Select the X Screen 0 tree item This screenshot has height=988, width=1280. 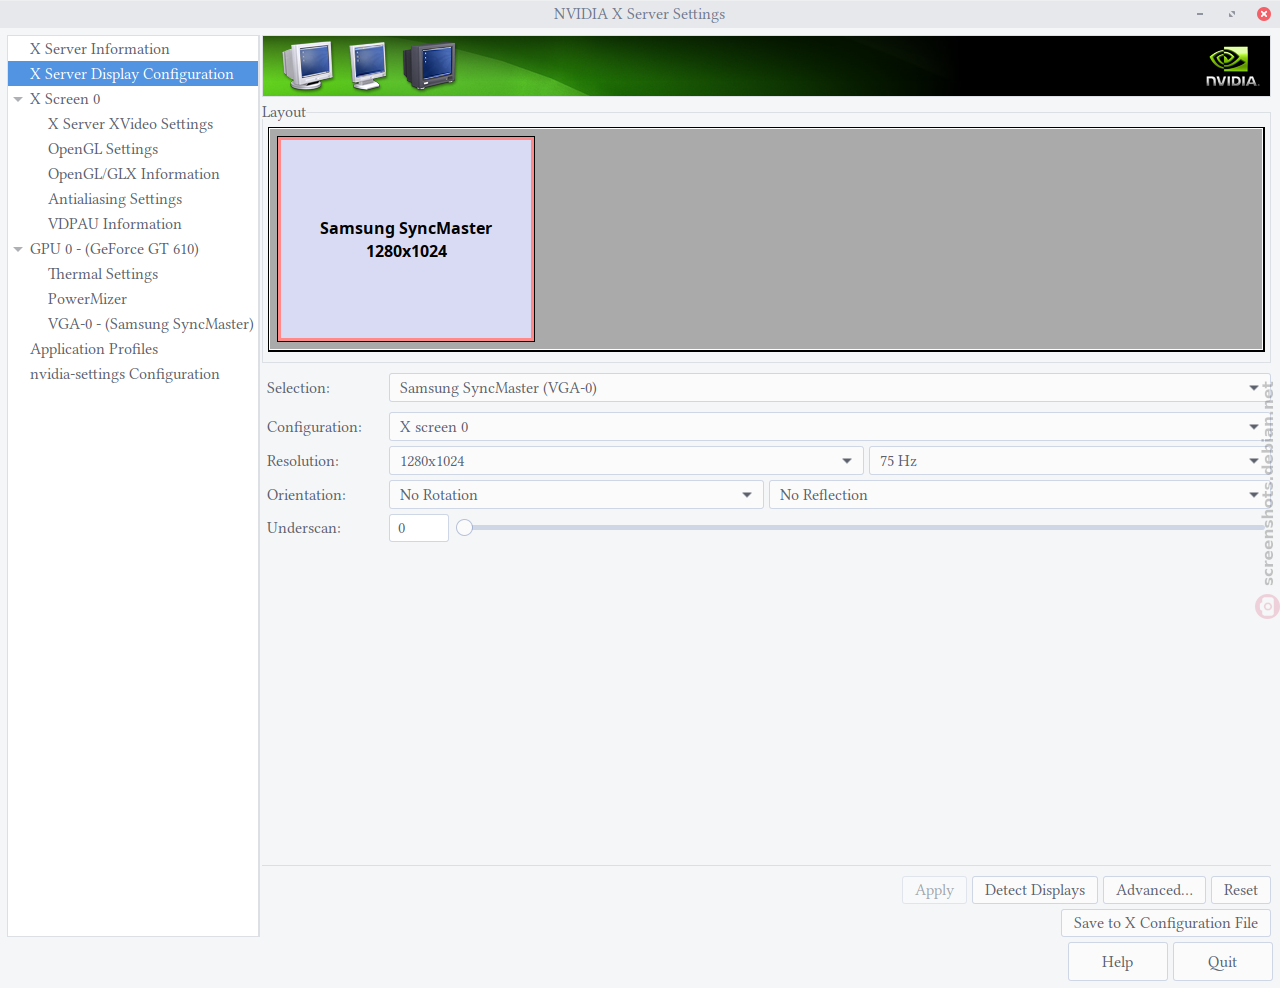tap(65, 99)
